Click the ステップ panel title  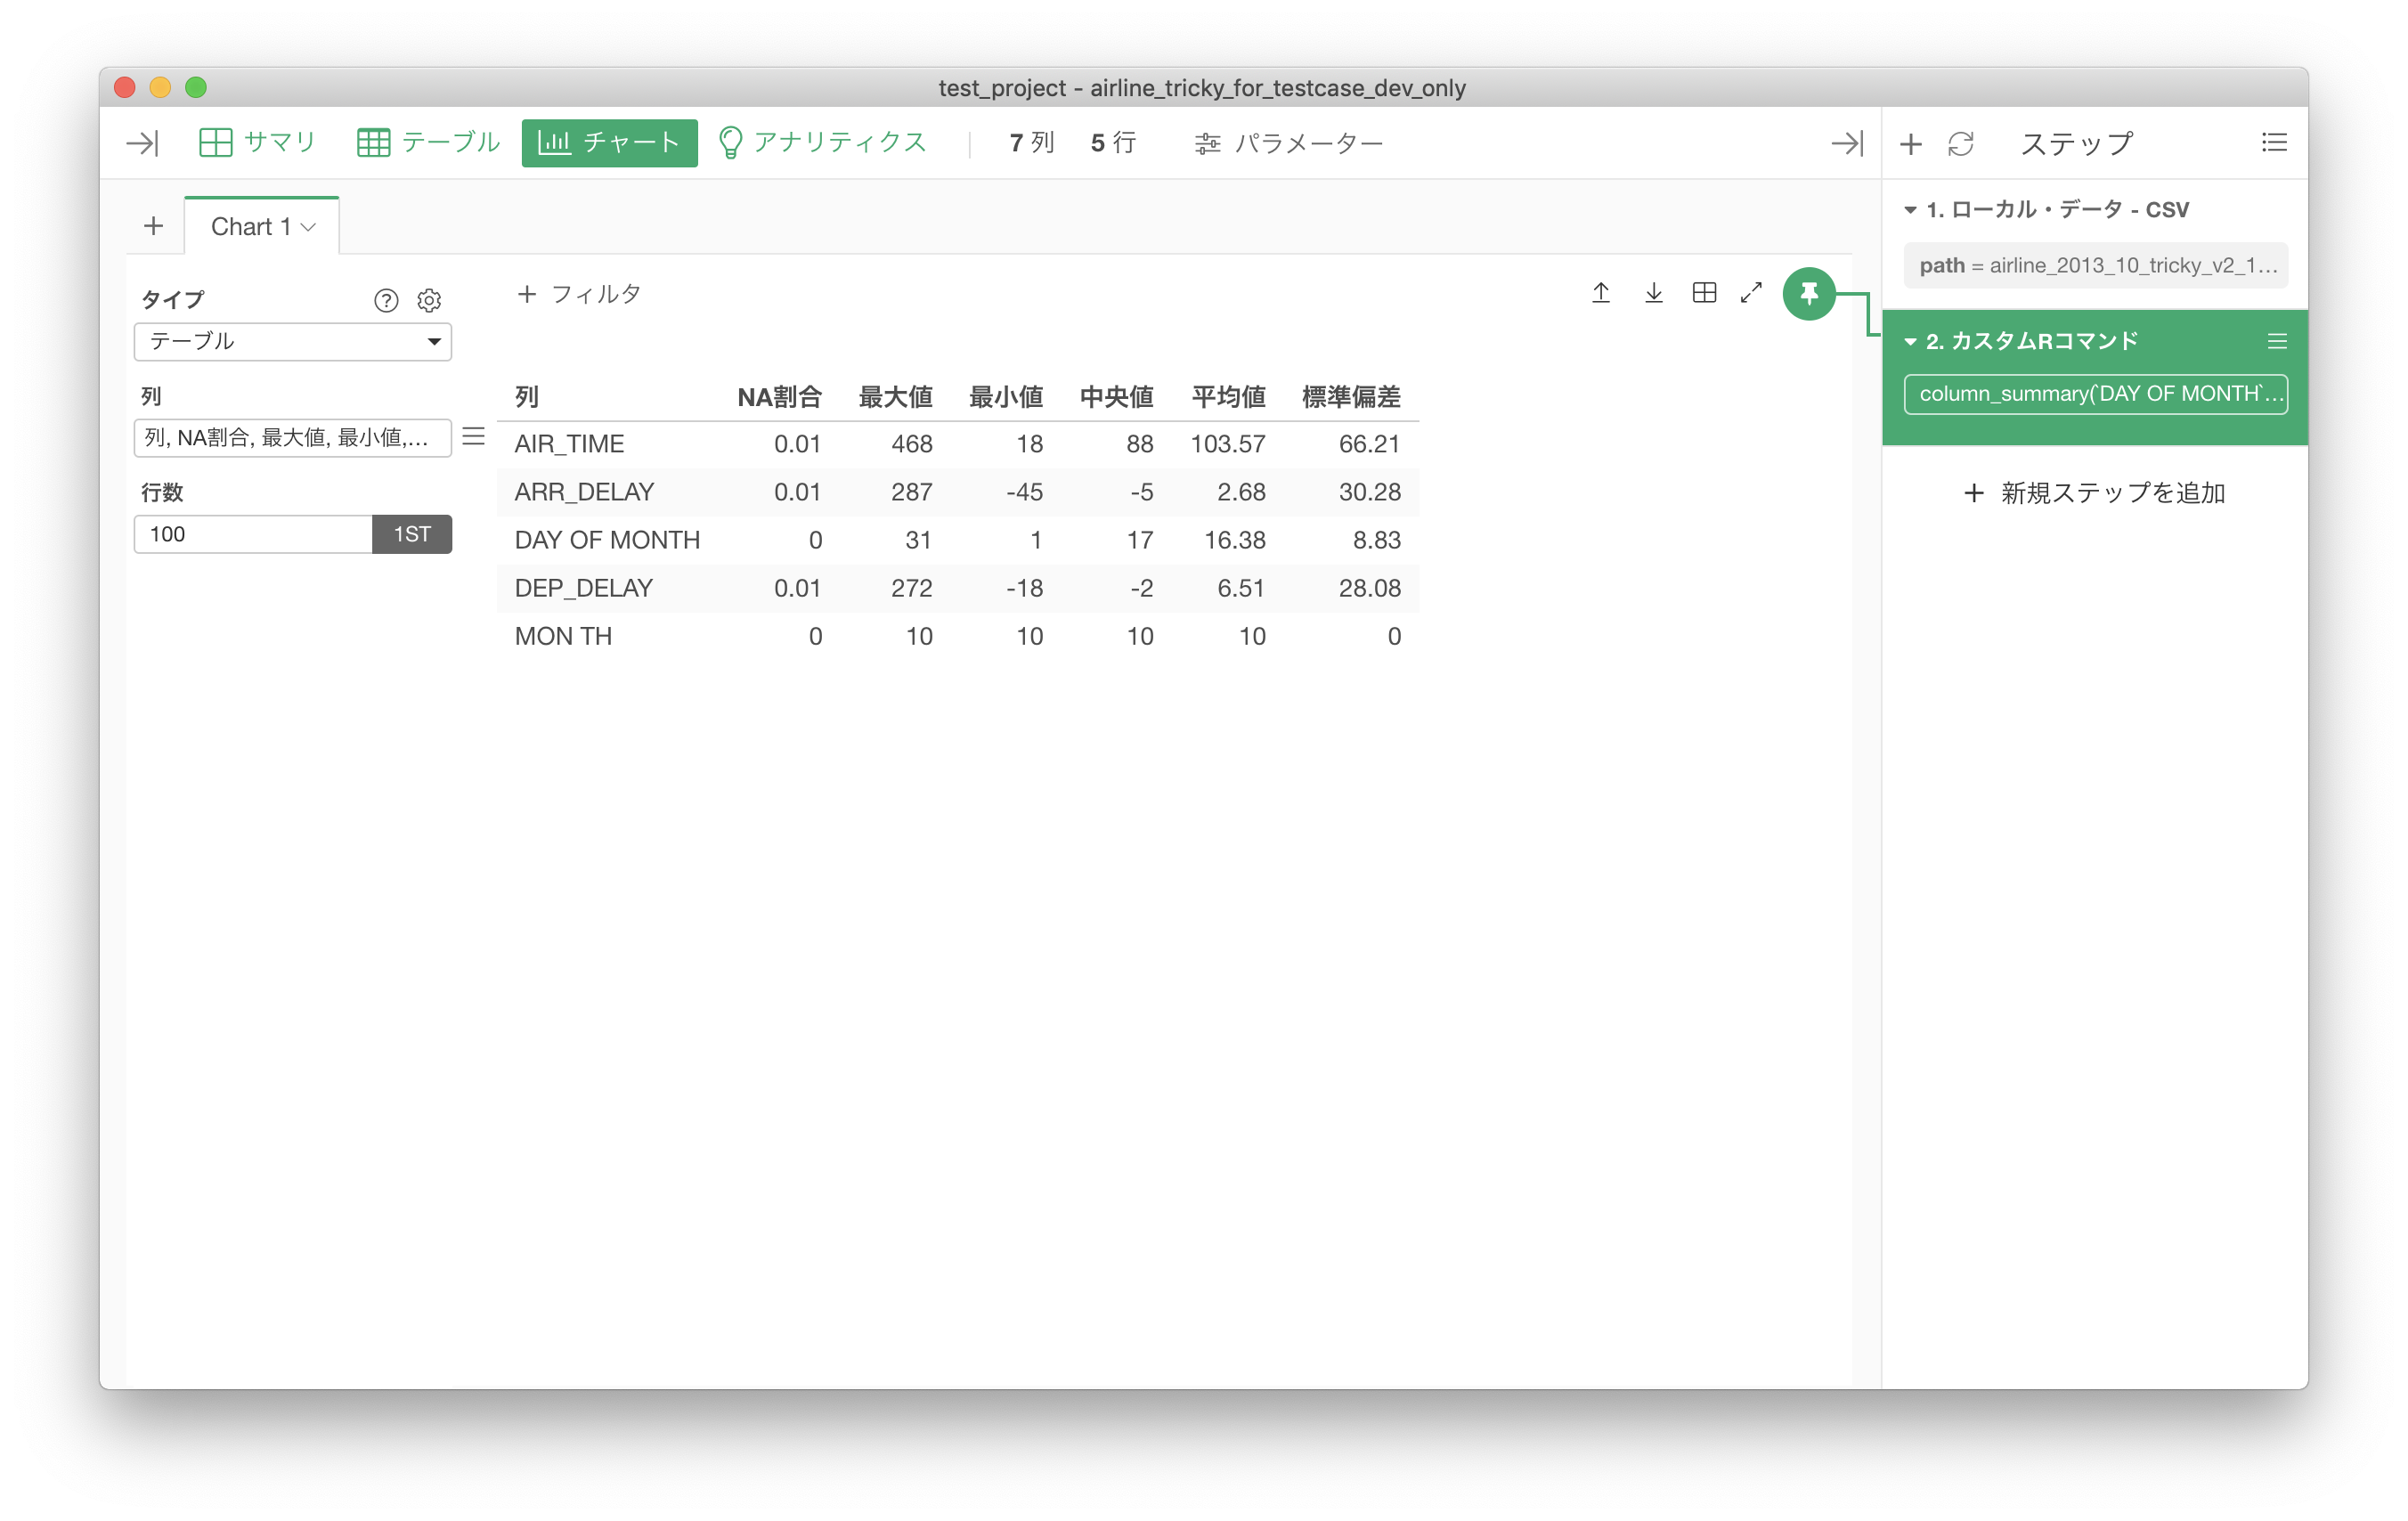[2077, 144]
